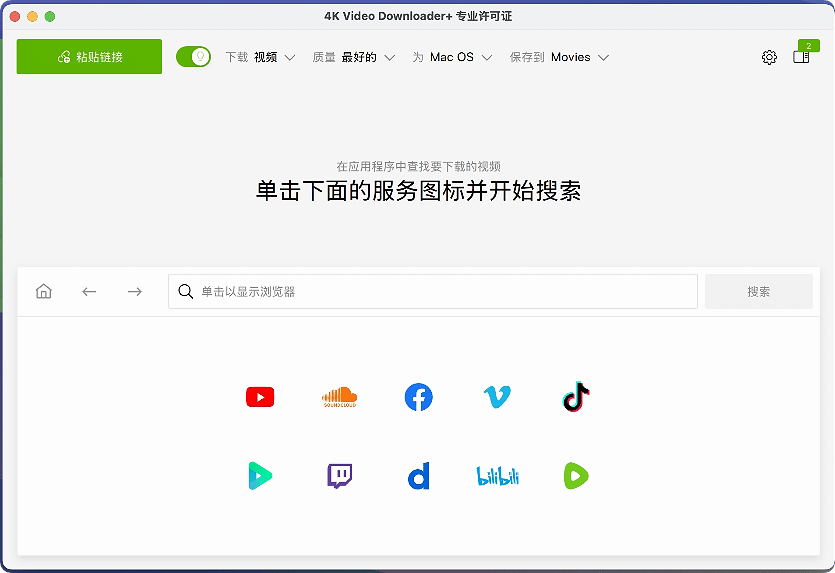This screenshot has width=835, height=573.
Task: Expand the 为 Mac OS platform dropdown
Action: [x=452, y=57]
